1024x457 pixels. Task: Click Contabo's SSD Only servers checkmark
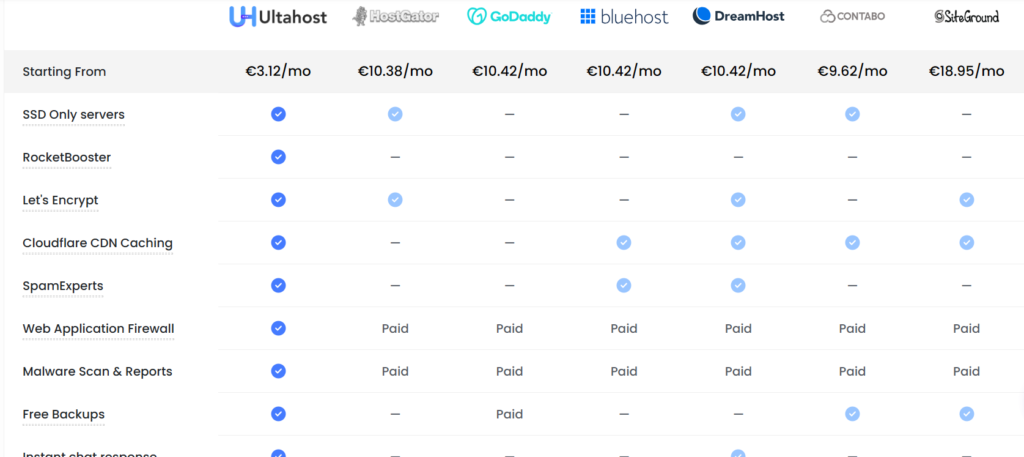pyautogui.click(x=852, y=114)
